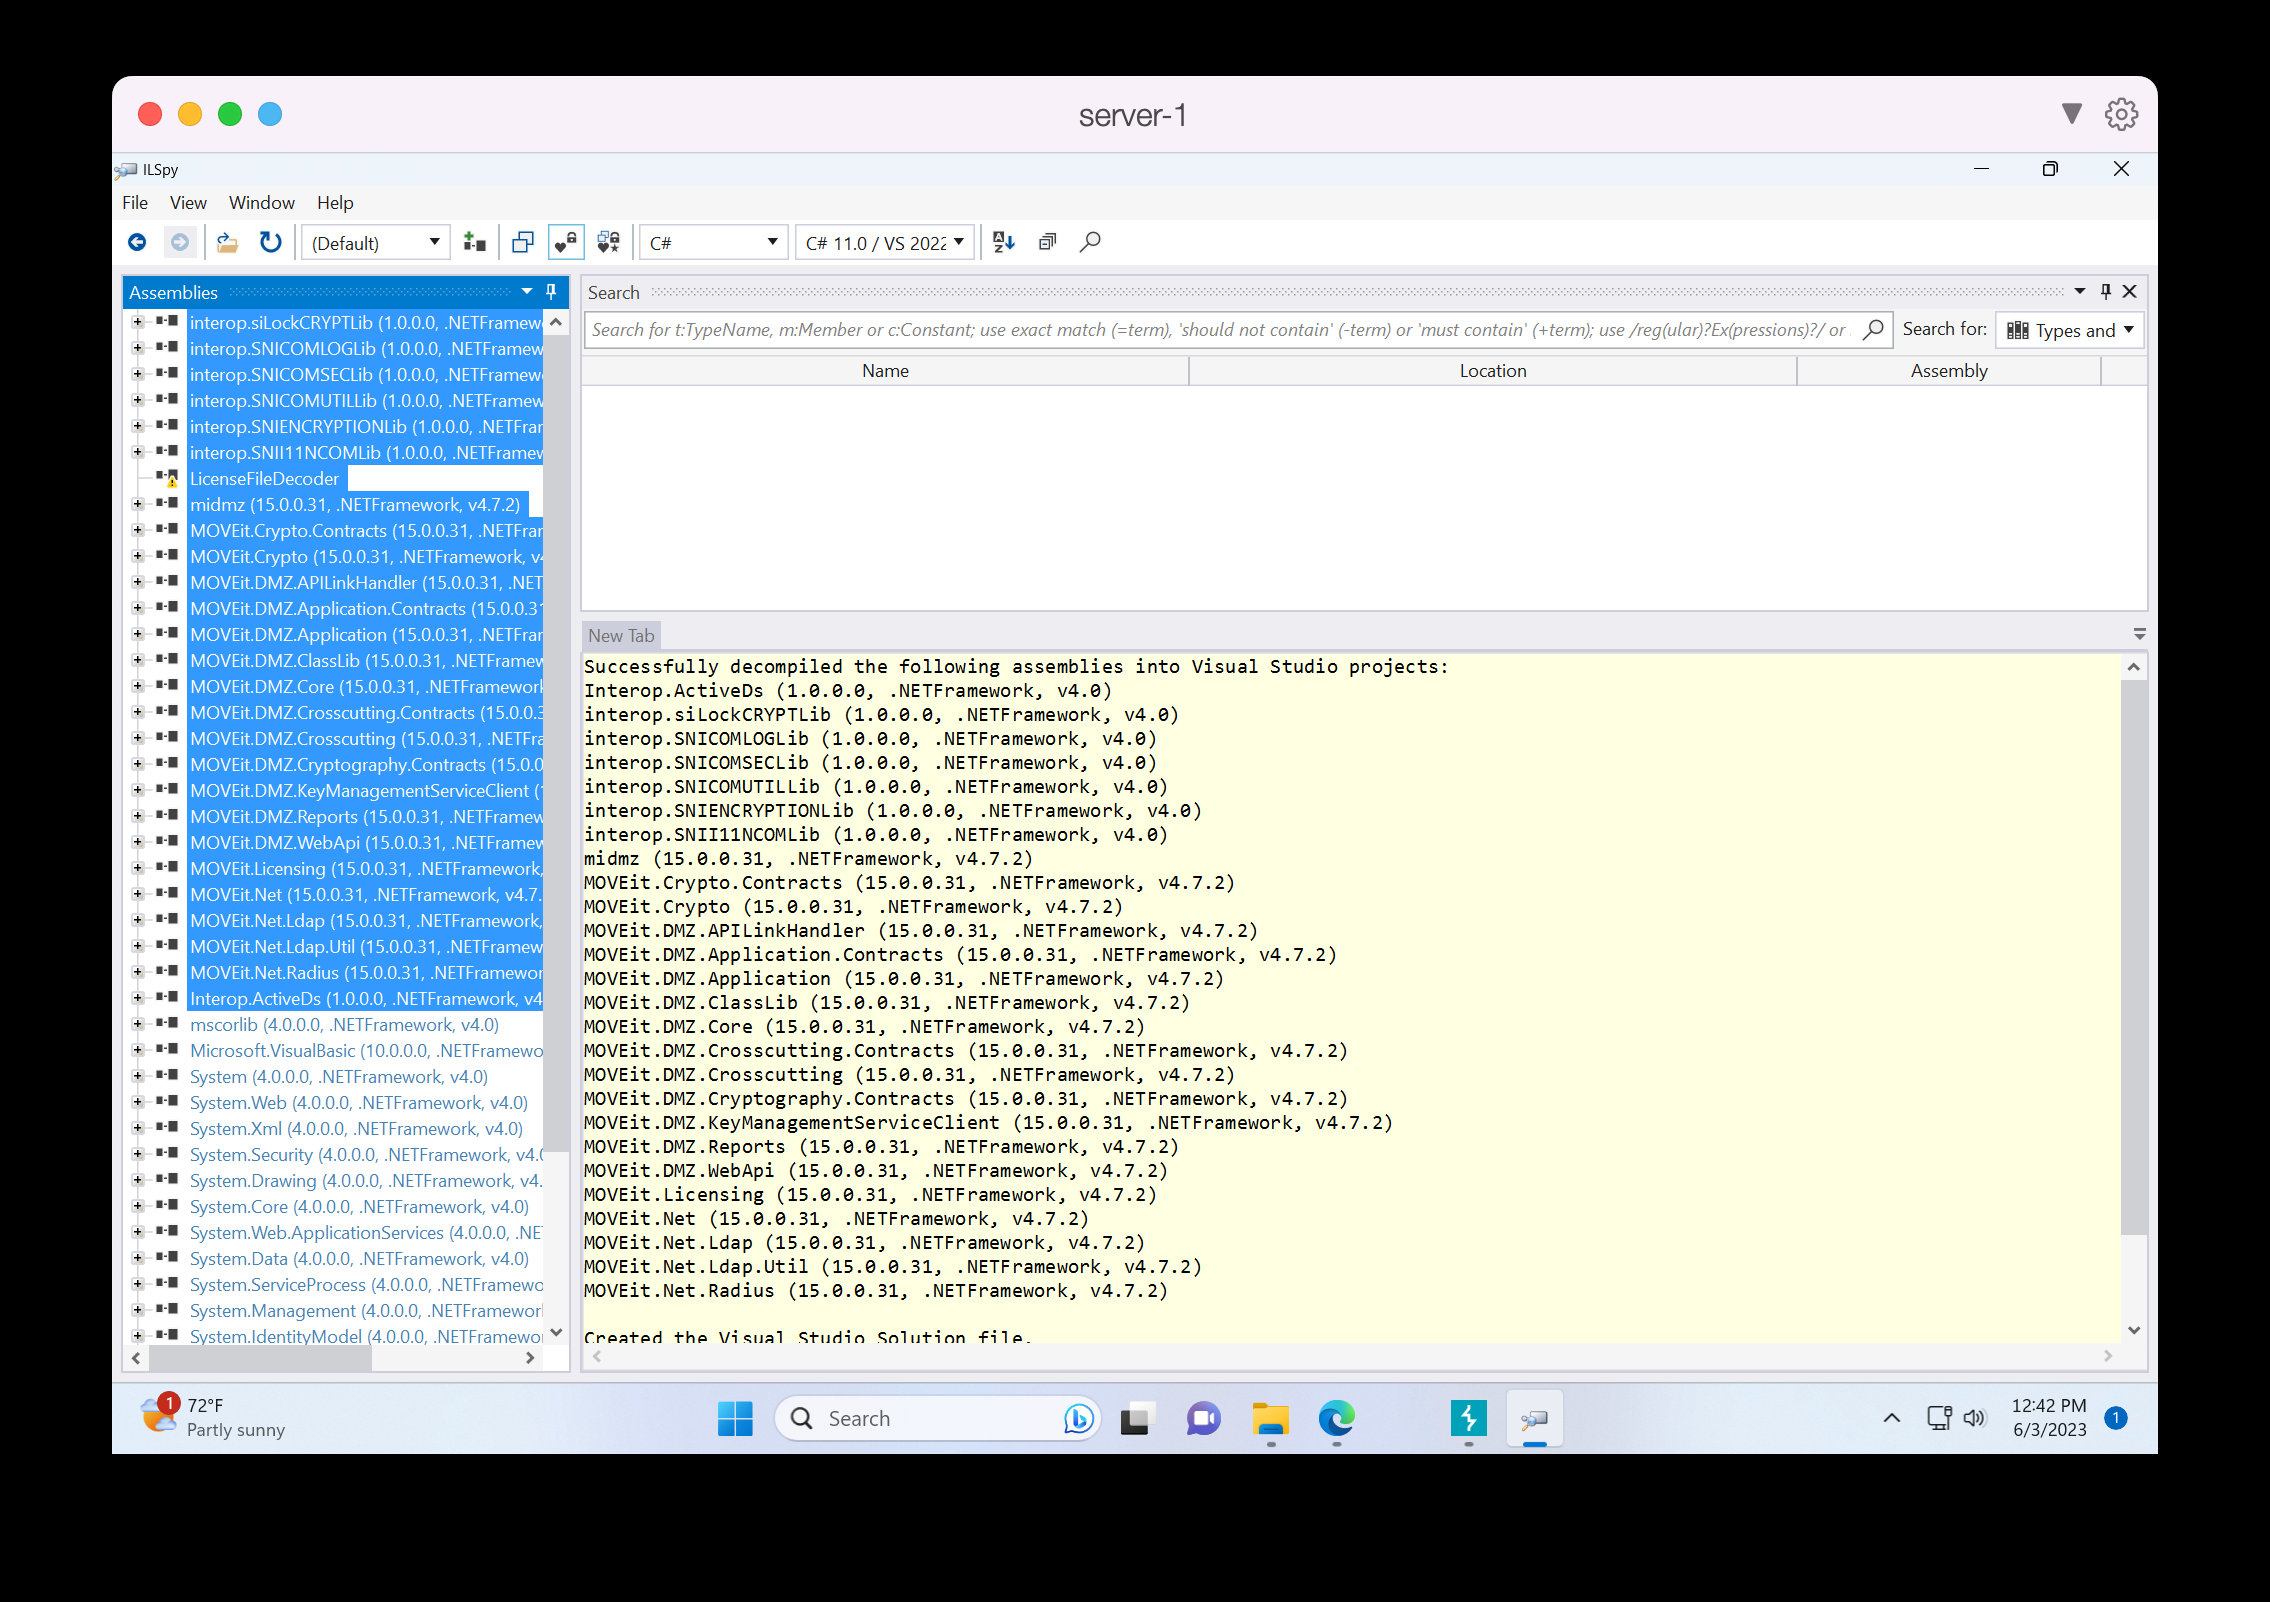This screenshot has width=2270, height=1602.
Task: Toggle show internal API types button
Action: pyautogui.click(x=566, y=242)
